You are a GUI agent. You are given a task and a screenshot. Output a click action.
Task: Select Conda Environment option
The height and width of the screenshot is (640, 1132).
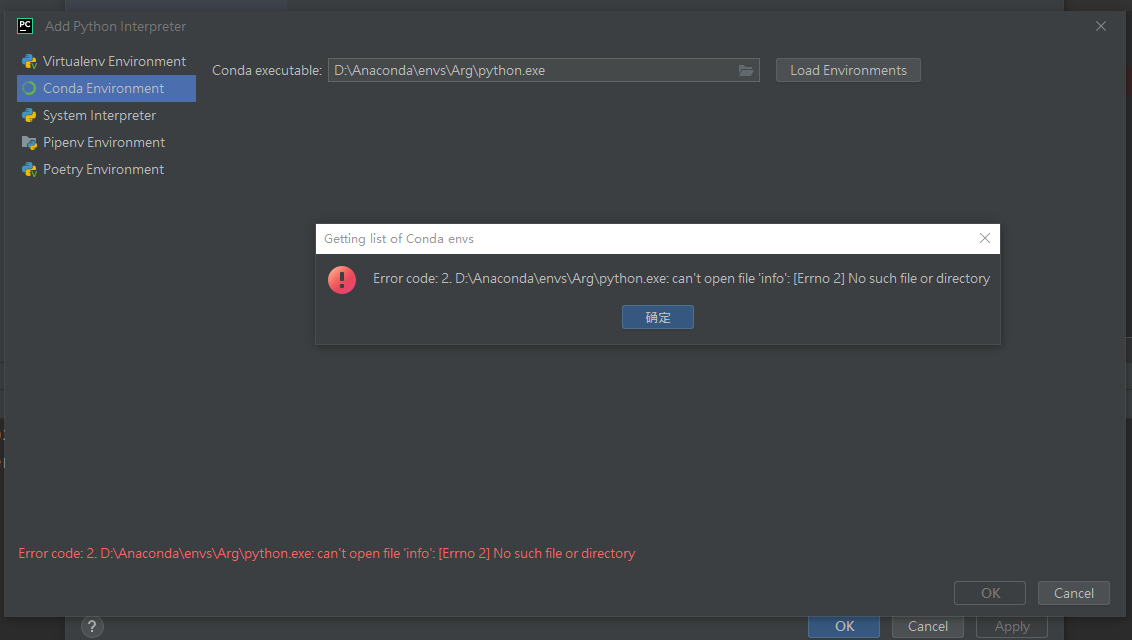pos(106,88)
